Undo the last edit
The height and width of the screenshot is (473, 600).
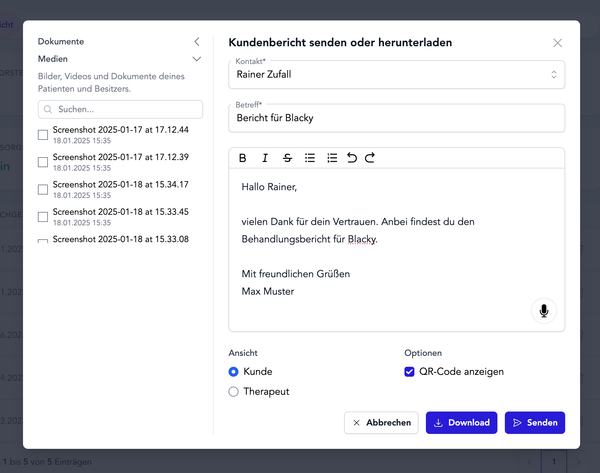tap(351, 158)
